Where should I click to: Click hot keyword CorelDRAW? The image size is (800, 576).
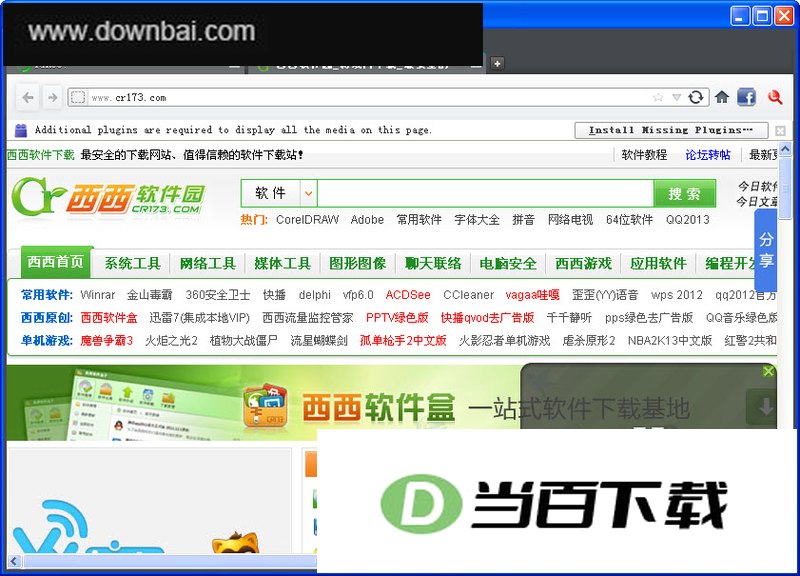tap(307, 220)
